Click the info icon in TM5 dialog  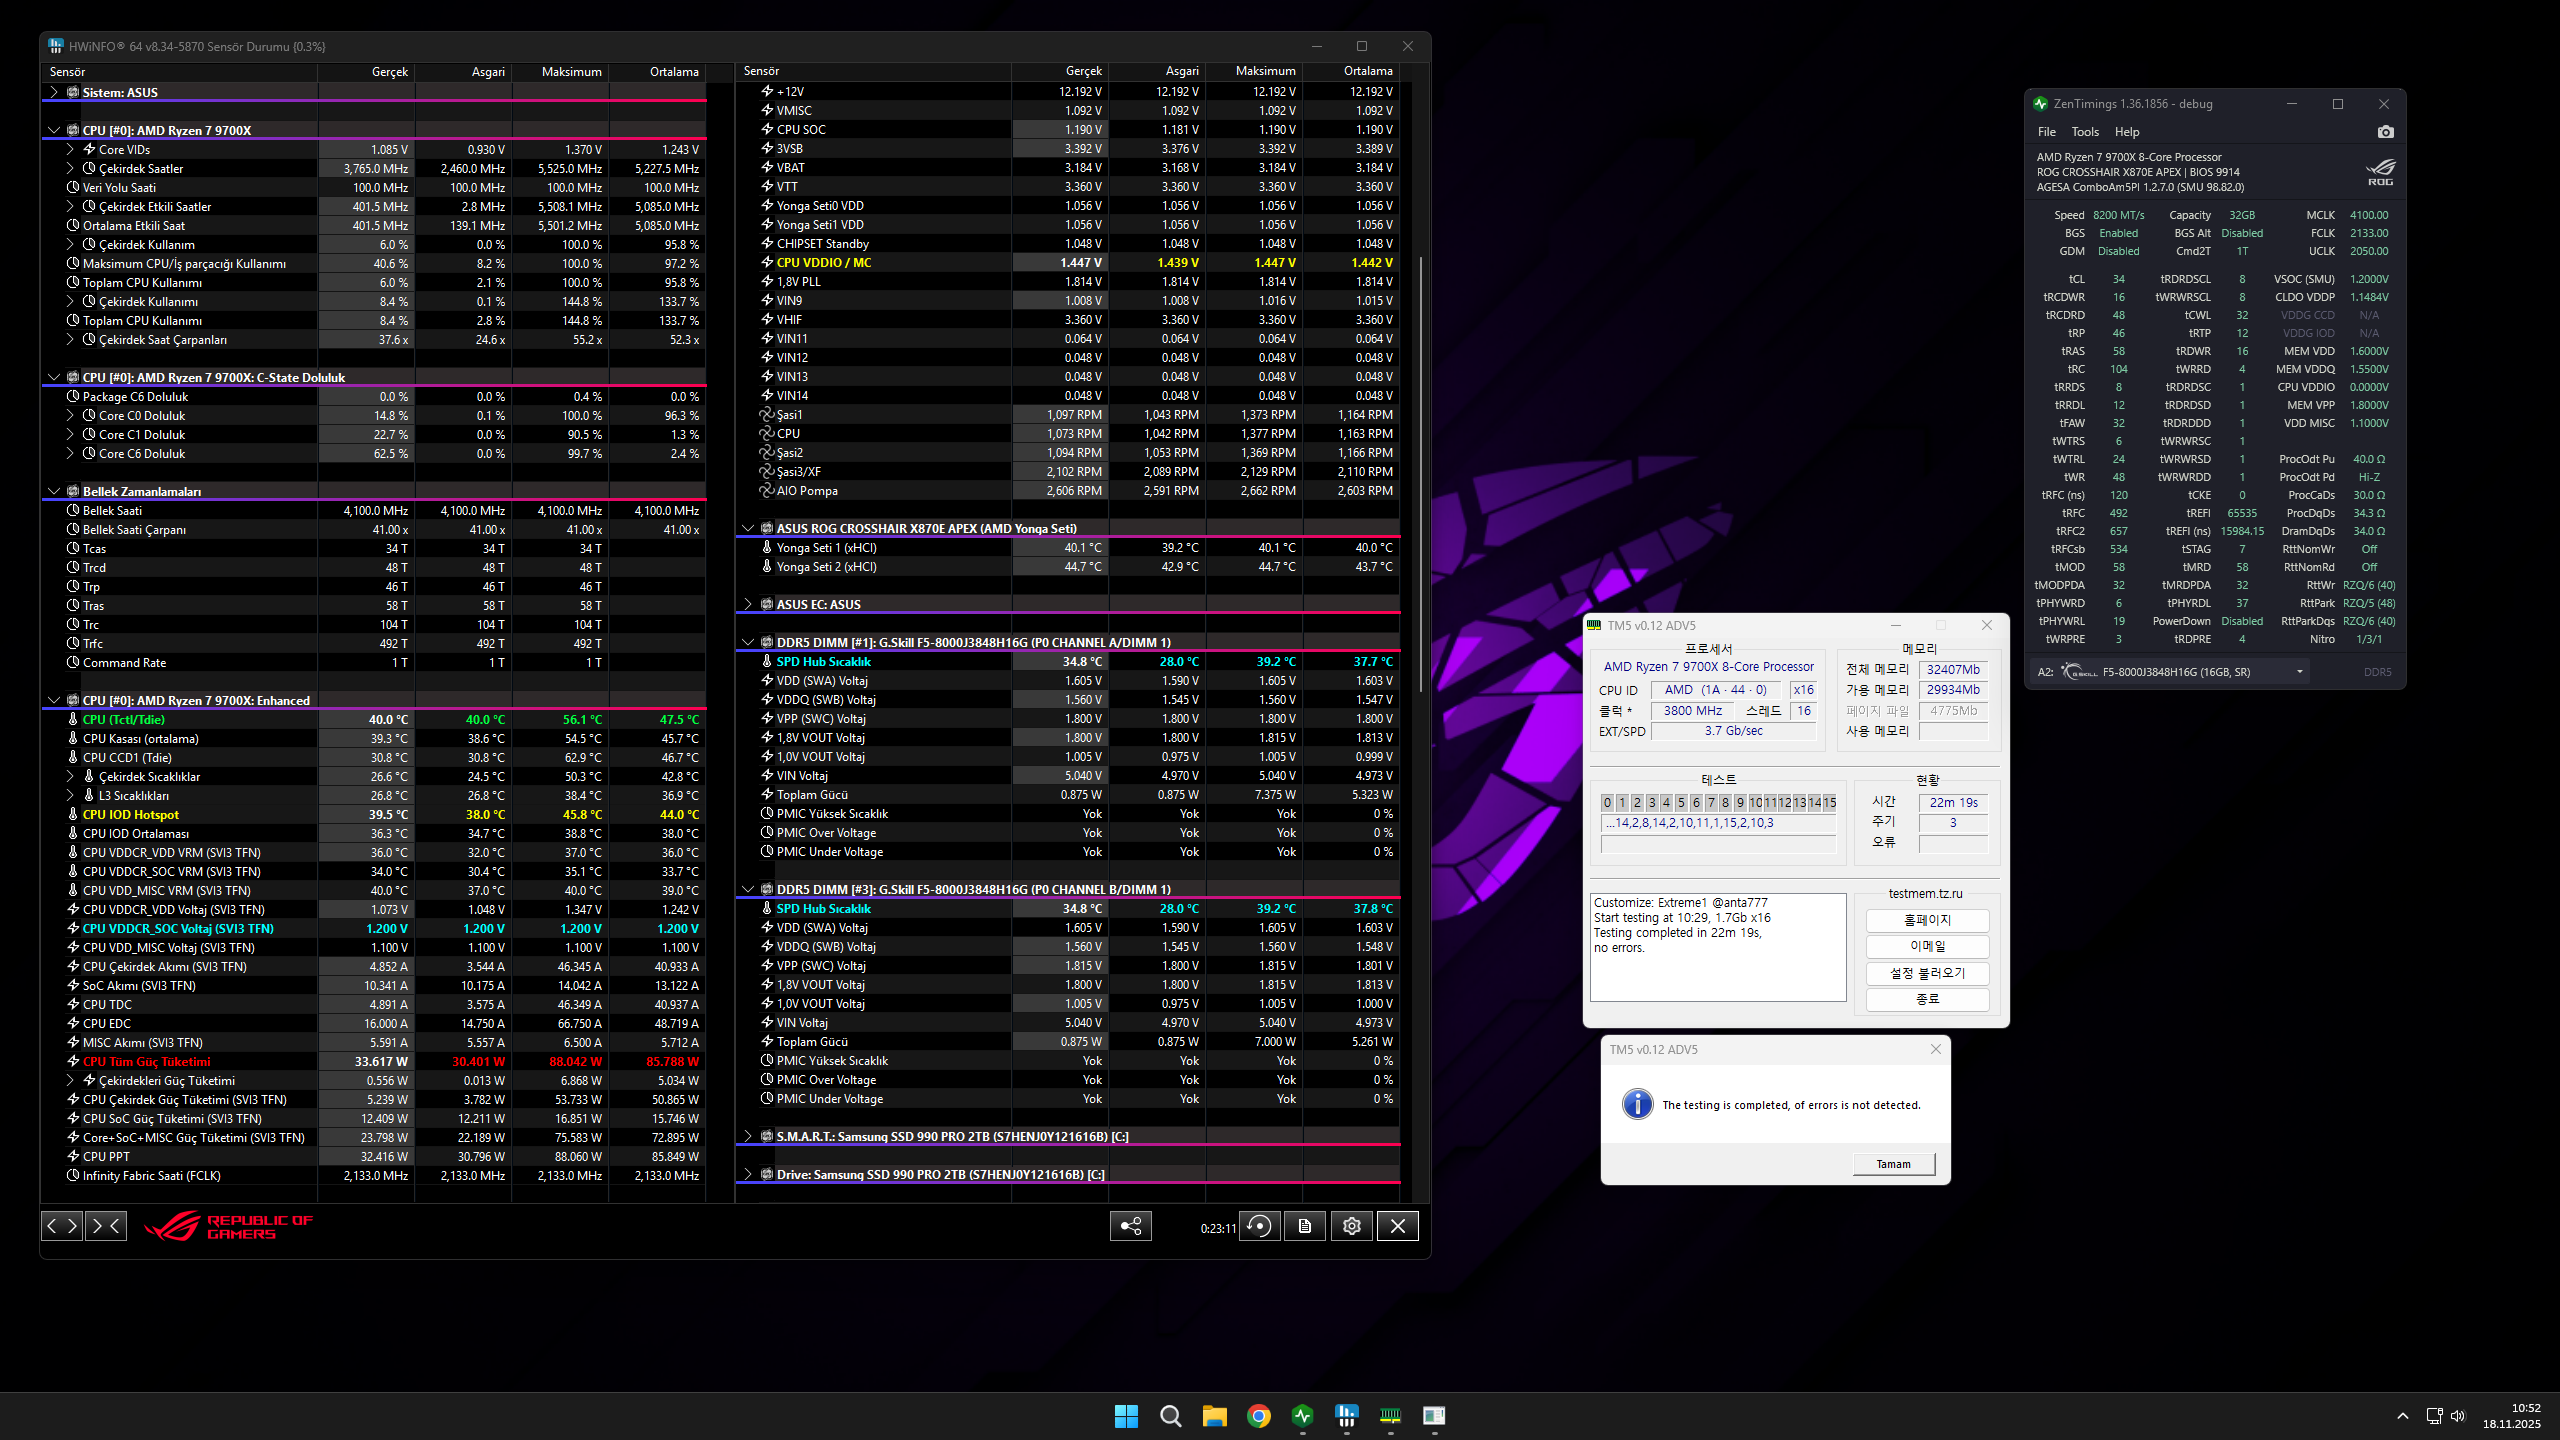pos(1637,1104)
